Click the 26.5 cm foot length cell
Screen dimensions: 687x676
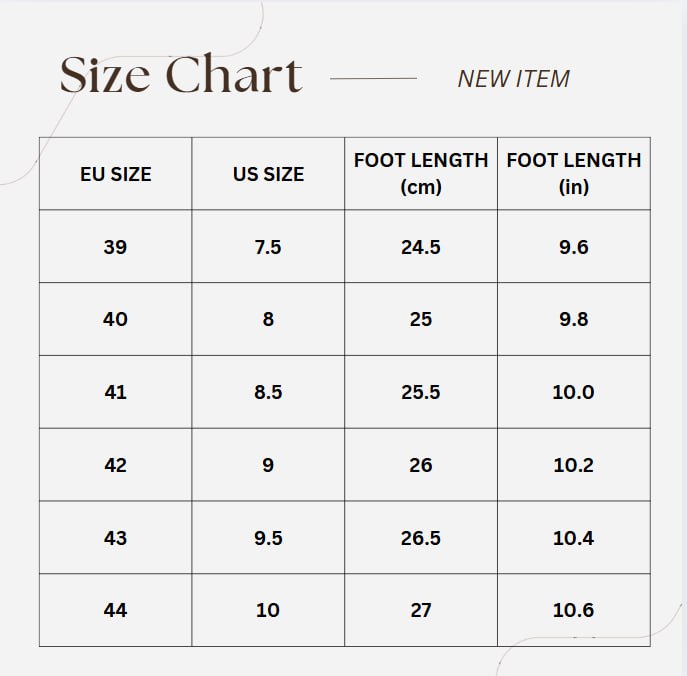421,538
